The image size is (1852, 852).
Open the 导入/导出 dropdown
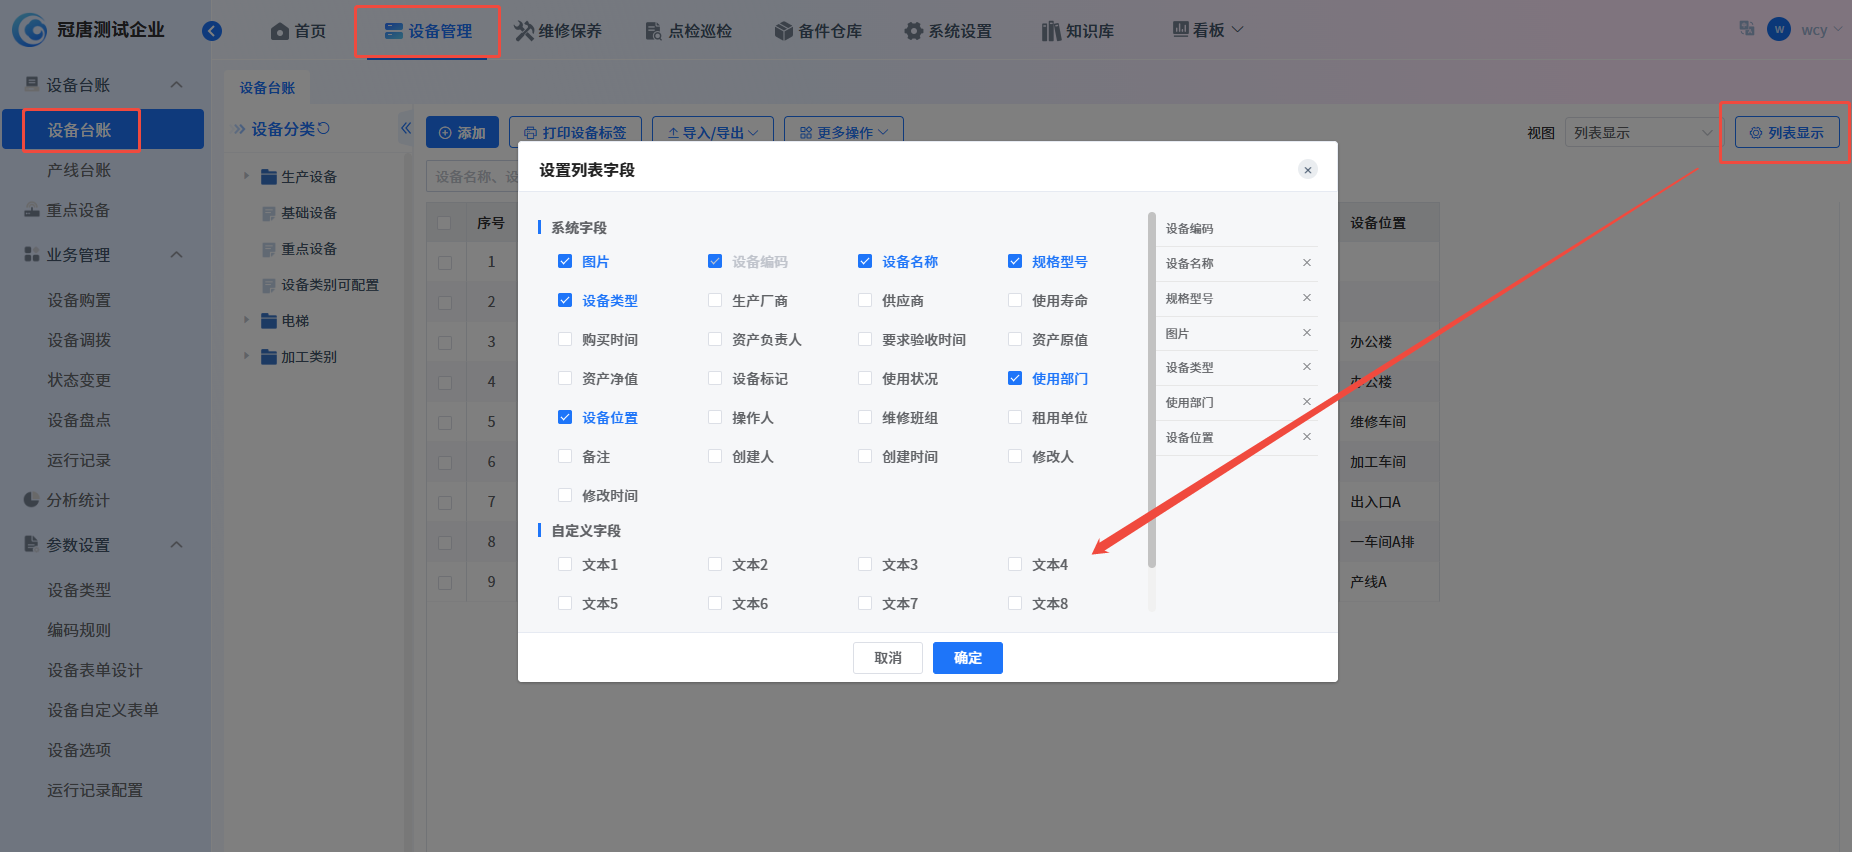point(713,133)
